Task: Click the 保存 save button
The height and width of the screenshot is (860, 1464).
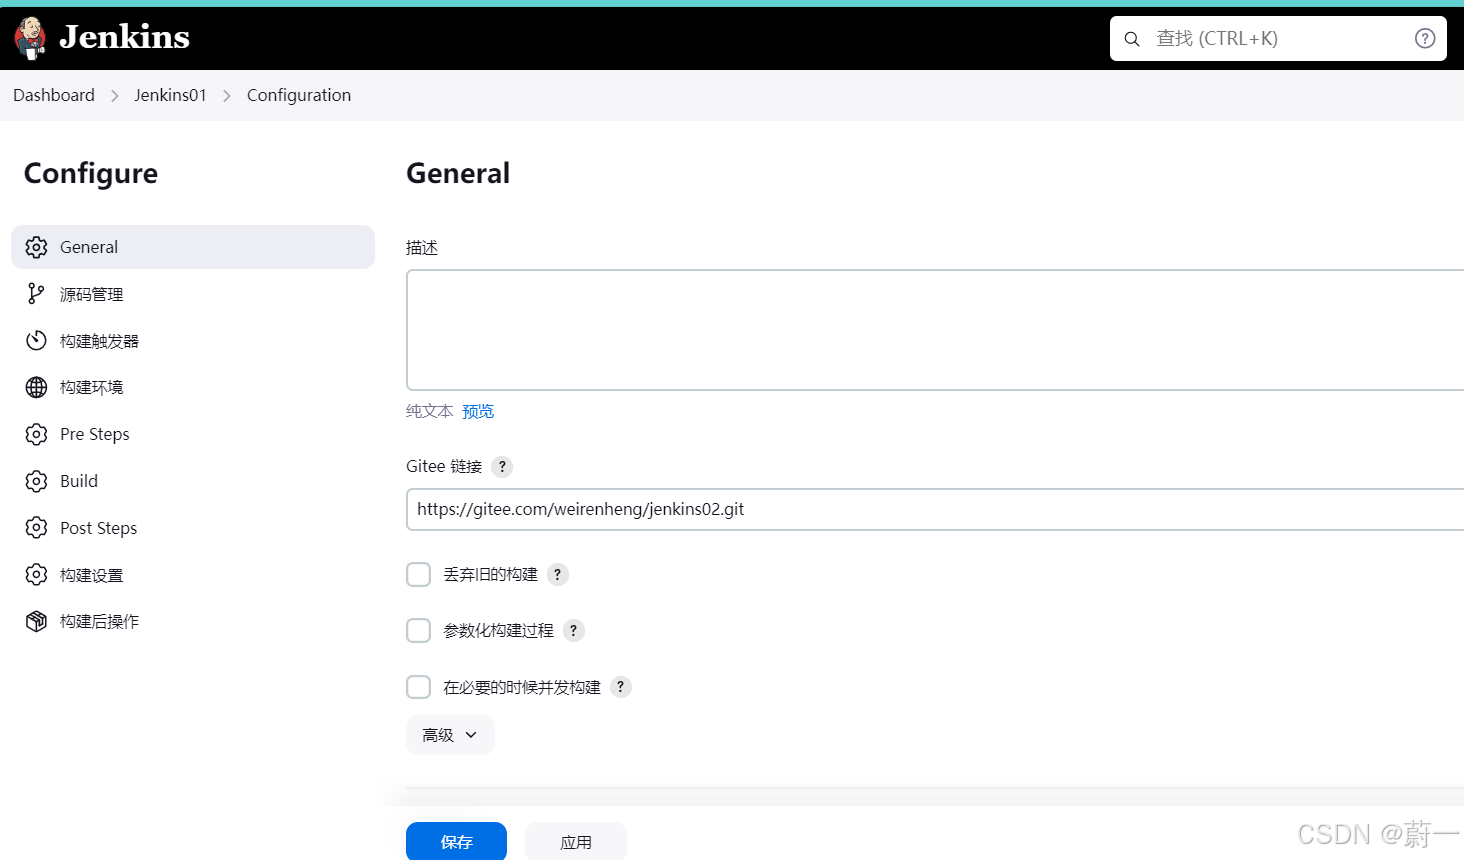Action: pyautogui.click(x=456, y=842)
